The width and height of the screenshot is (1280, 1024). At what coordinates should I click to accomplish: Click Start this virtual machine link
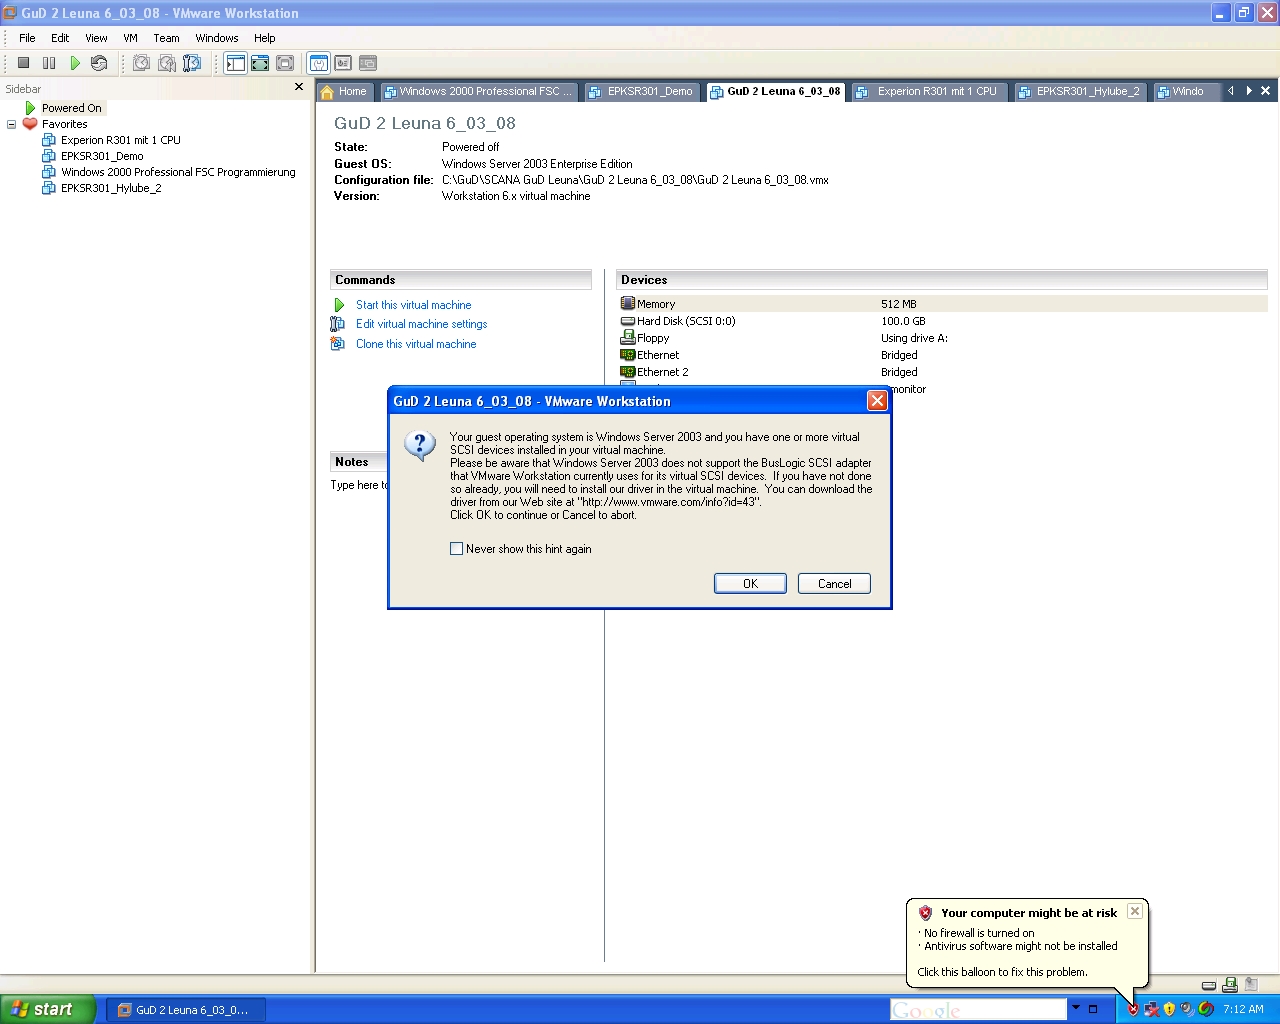(413, 305)
